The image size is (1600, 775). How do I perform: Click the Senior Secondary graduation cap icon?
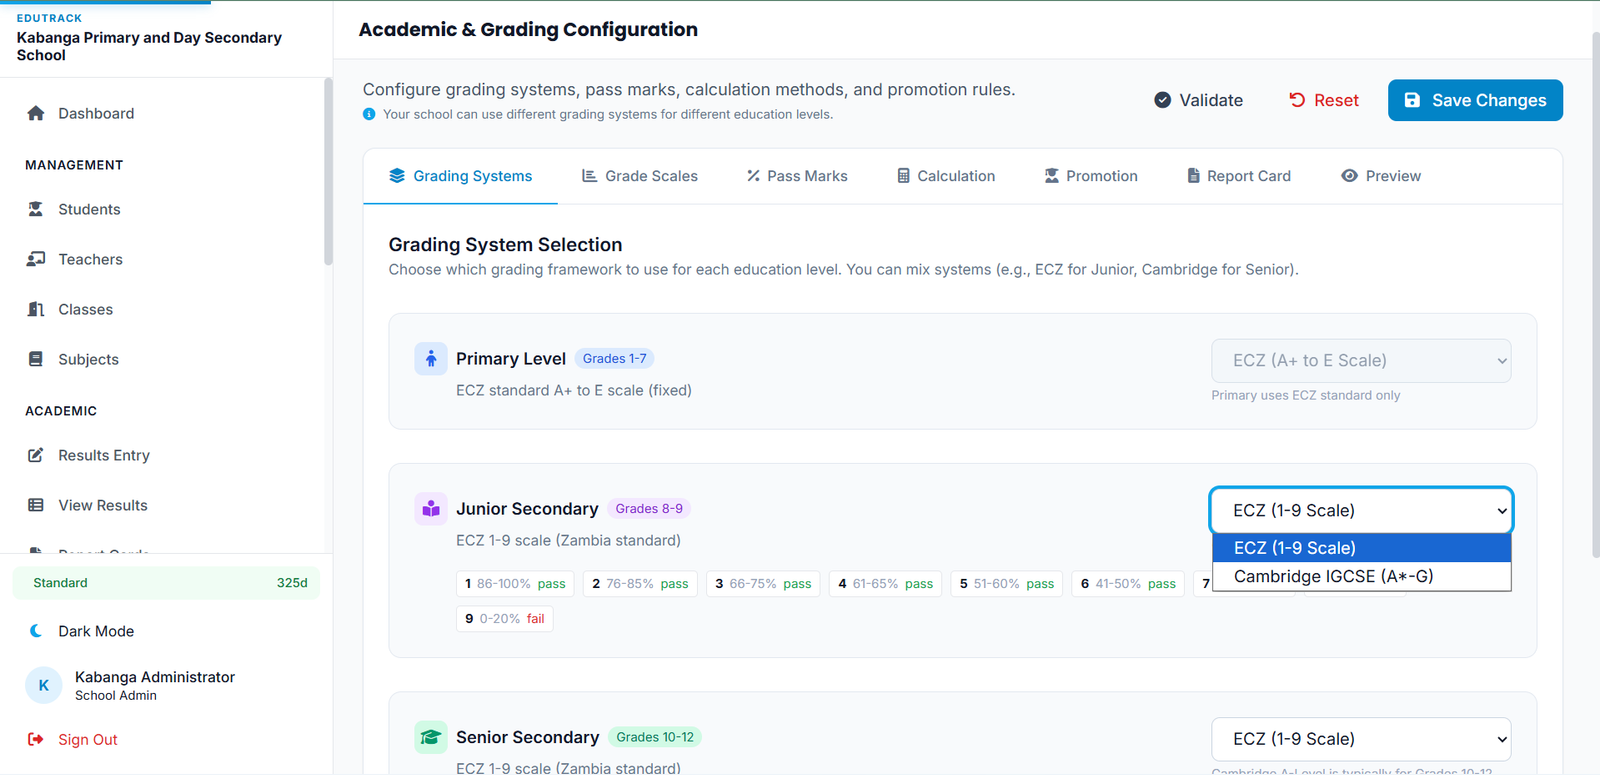431,737
